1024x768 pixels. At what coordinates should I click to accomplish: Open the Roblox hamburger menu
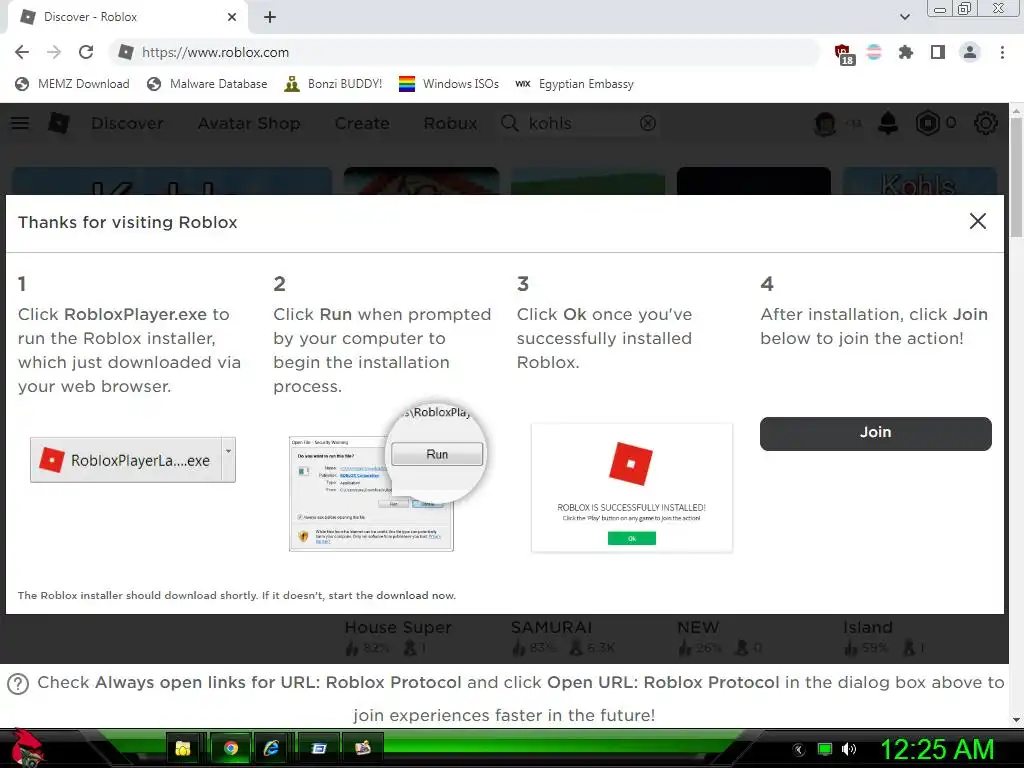coord(20,123)
